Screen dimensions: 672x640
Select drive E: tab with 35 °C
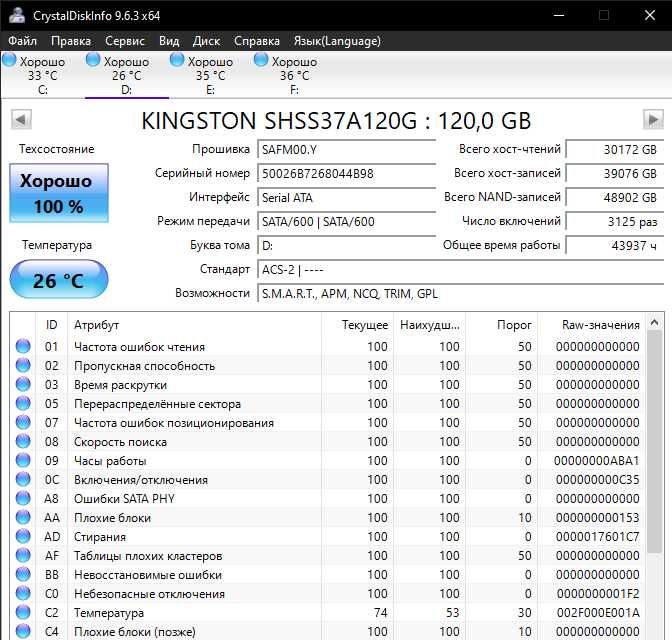click(x=210, y=75)
